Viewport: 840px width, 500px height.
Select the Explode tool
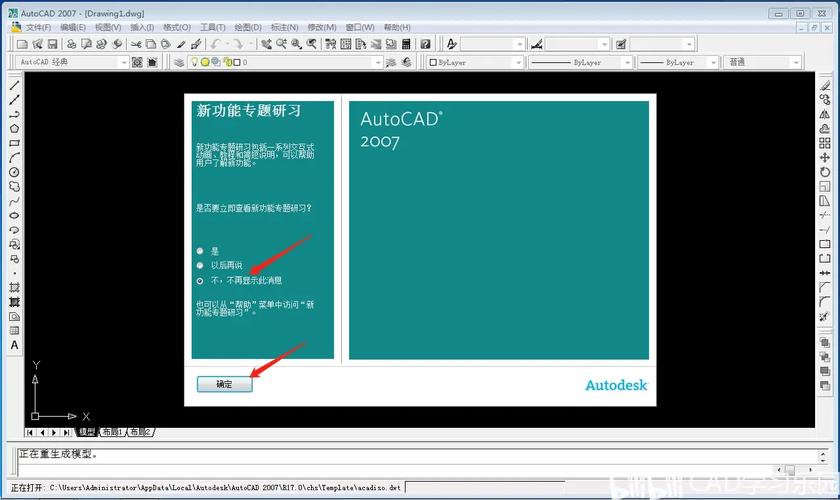[825, 317]
